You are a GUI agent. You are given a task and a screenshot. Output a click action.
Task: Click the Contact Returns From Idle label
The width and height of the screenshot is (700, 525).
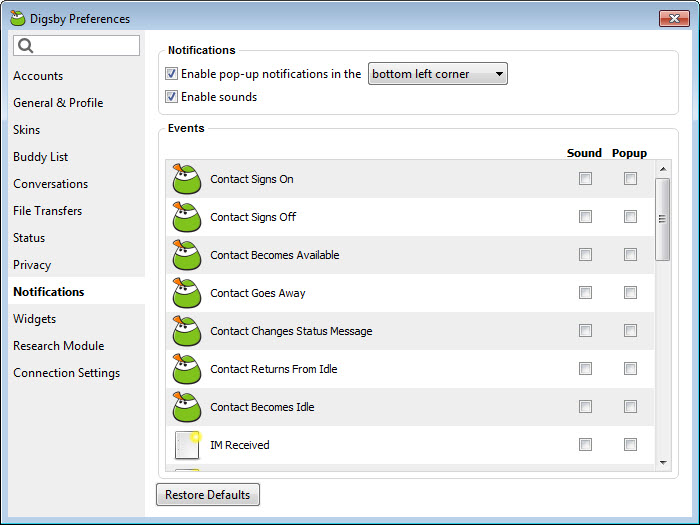point(274,369)
